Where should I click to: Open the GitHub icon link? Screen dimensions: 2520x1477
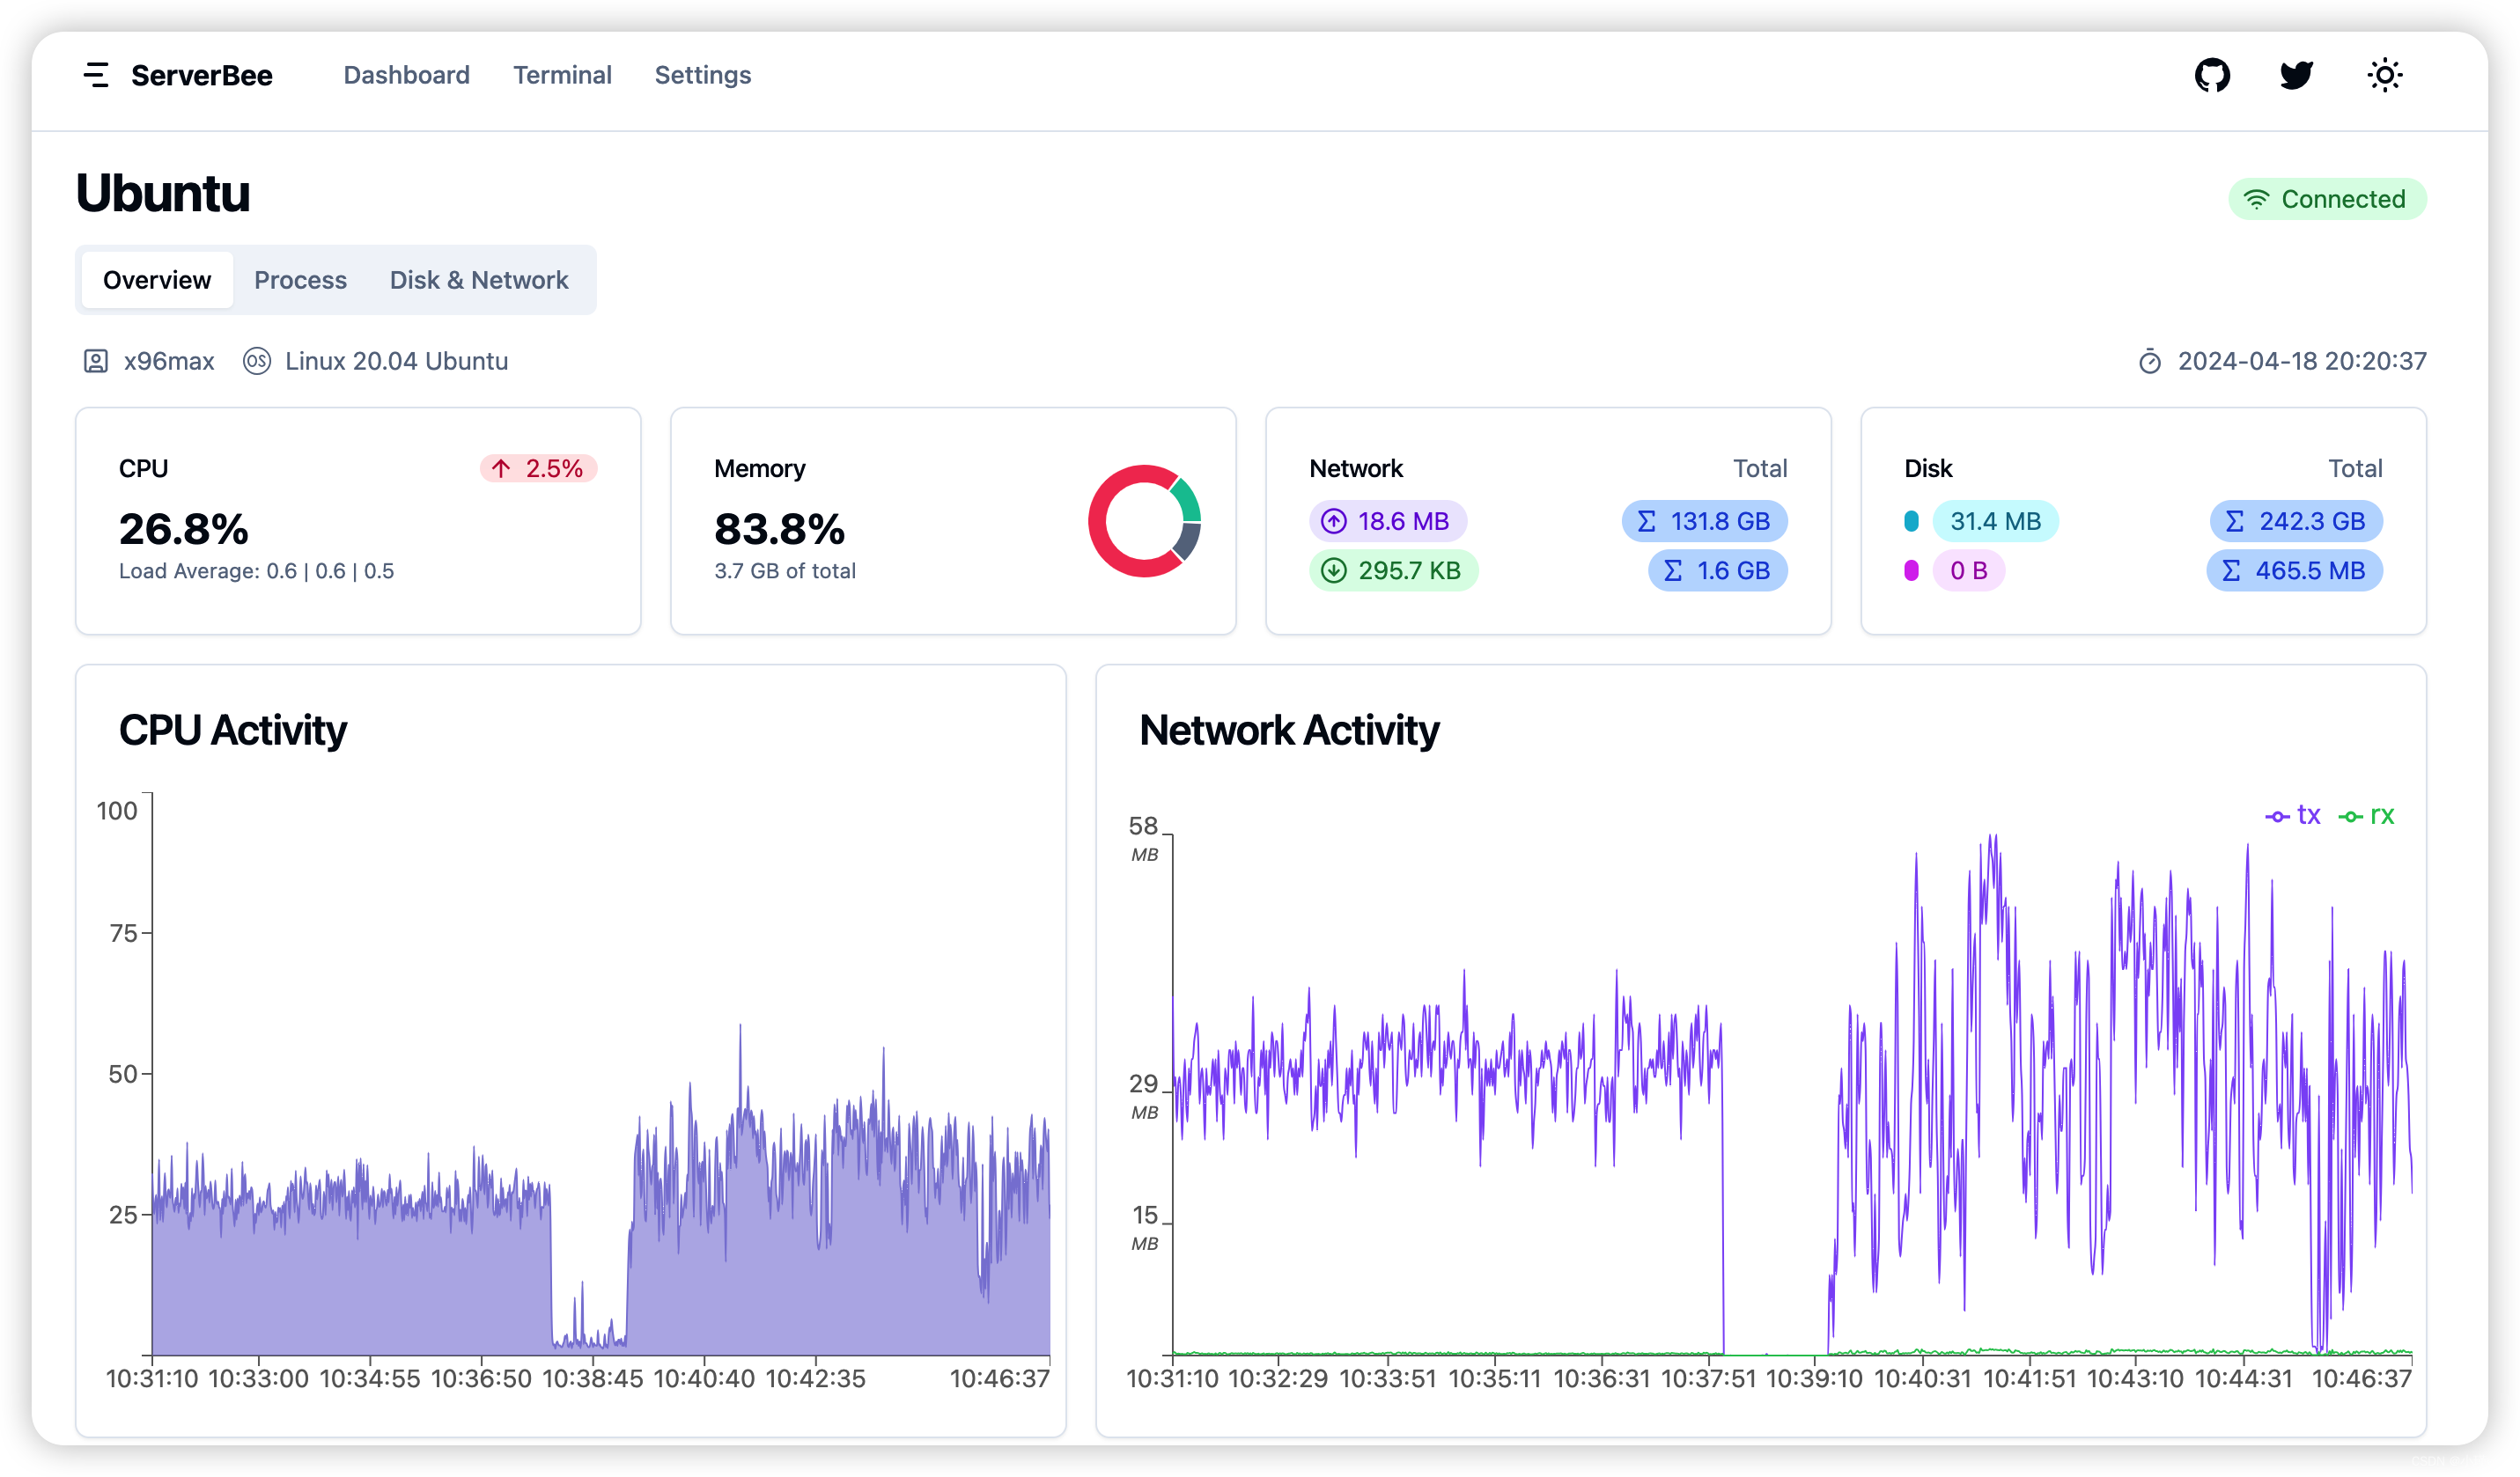pos(2211,75)
